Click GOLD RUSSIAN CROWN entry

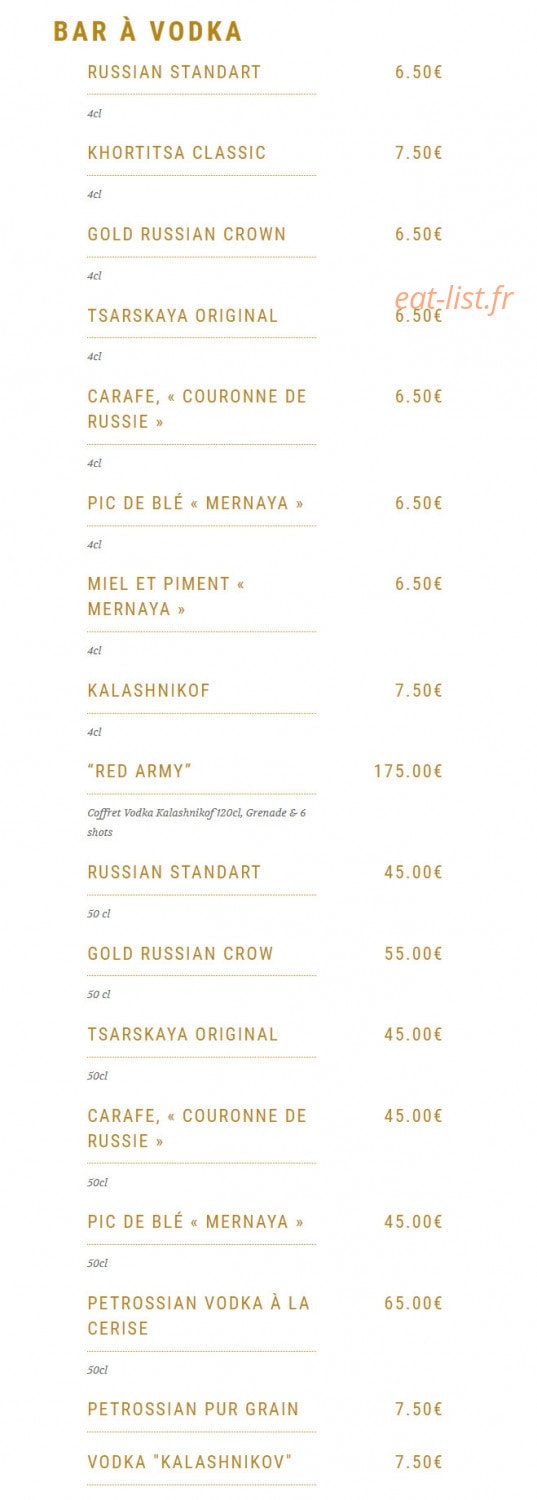pyautogui.click(x=187, y=234)
